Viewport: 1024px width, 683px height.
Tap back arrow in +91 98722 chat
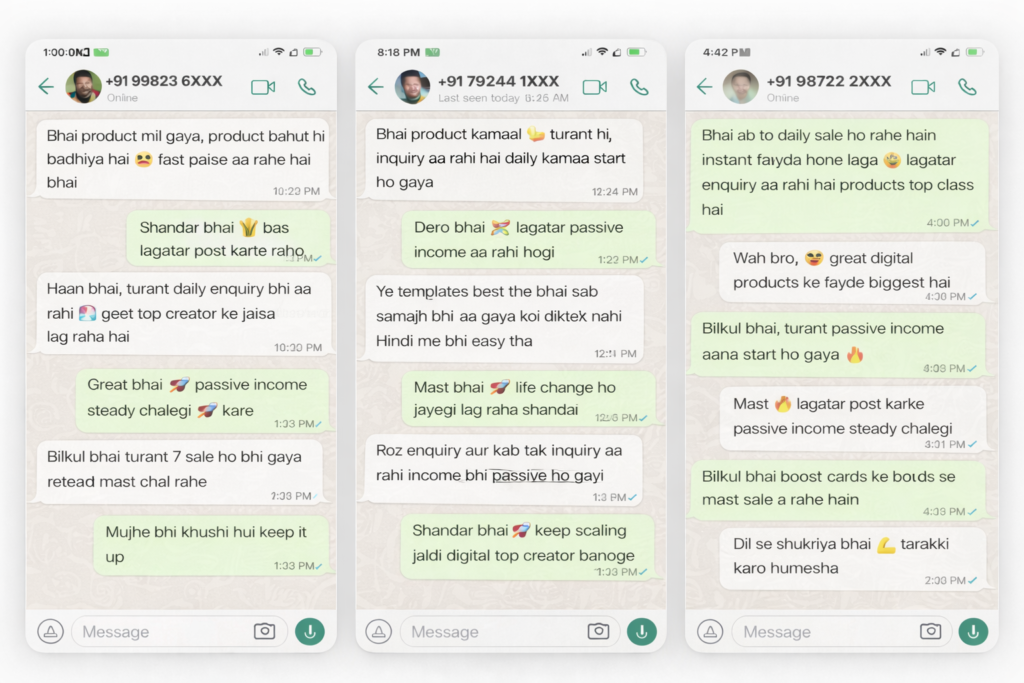705,87
